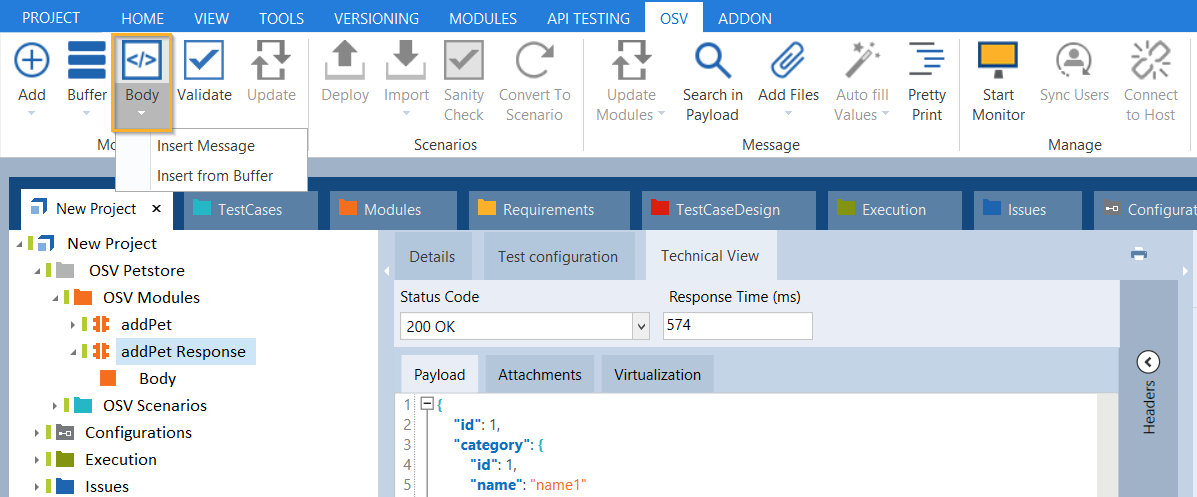Expand the Headers side panel
This screenshot has height=497, width=1197.
[x=1148, y=362]
